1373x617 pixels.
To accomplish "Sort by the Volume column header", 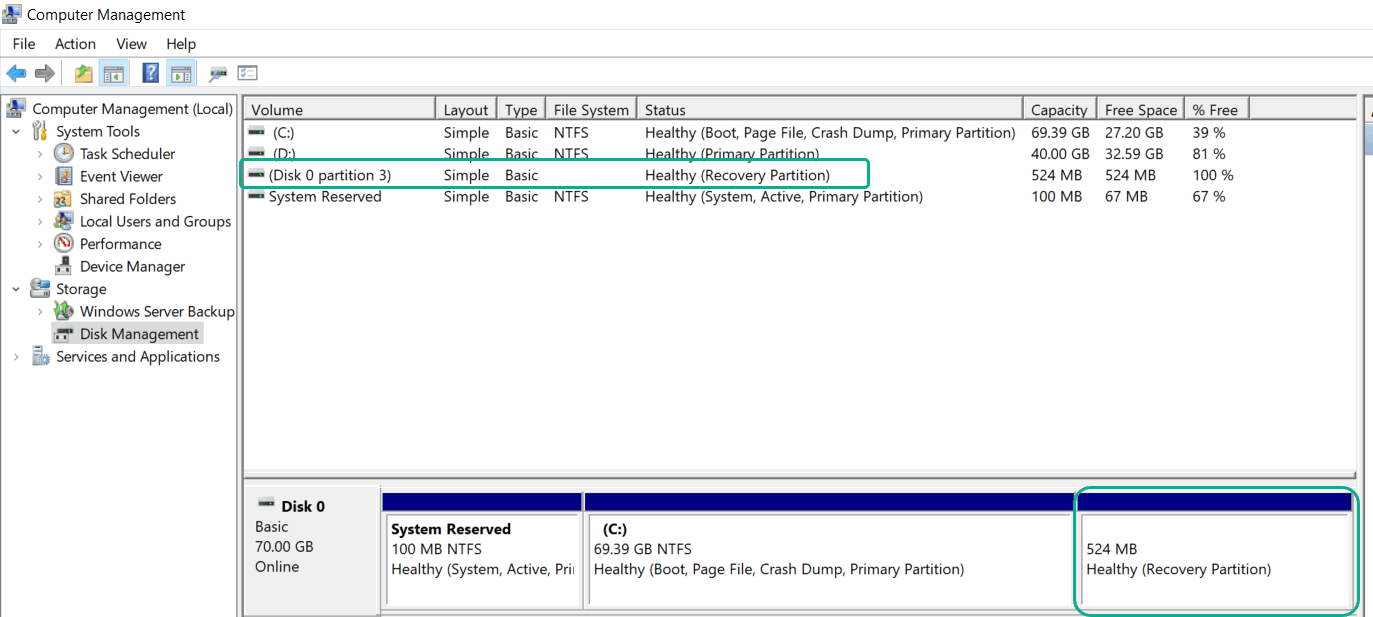I will (x=340, y=109).
